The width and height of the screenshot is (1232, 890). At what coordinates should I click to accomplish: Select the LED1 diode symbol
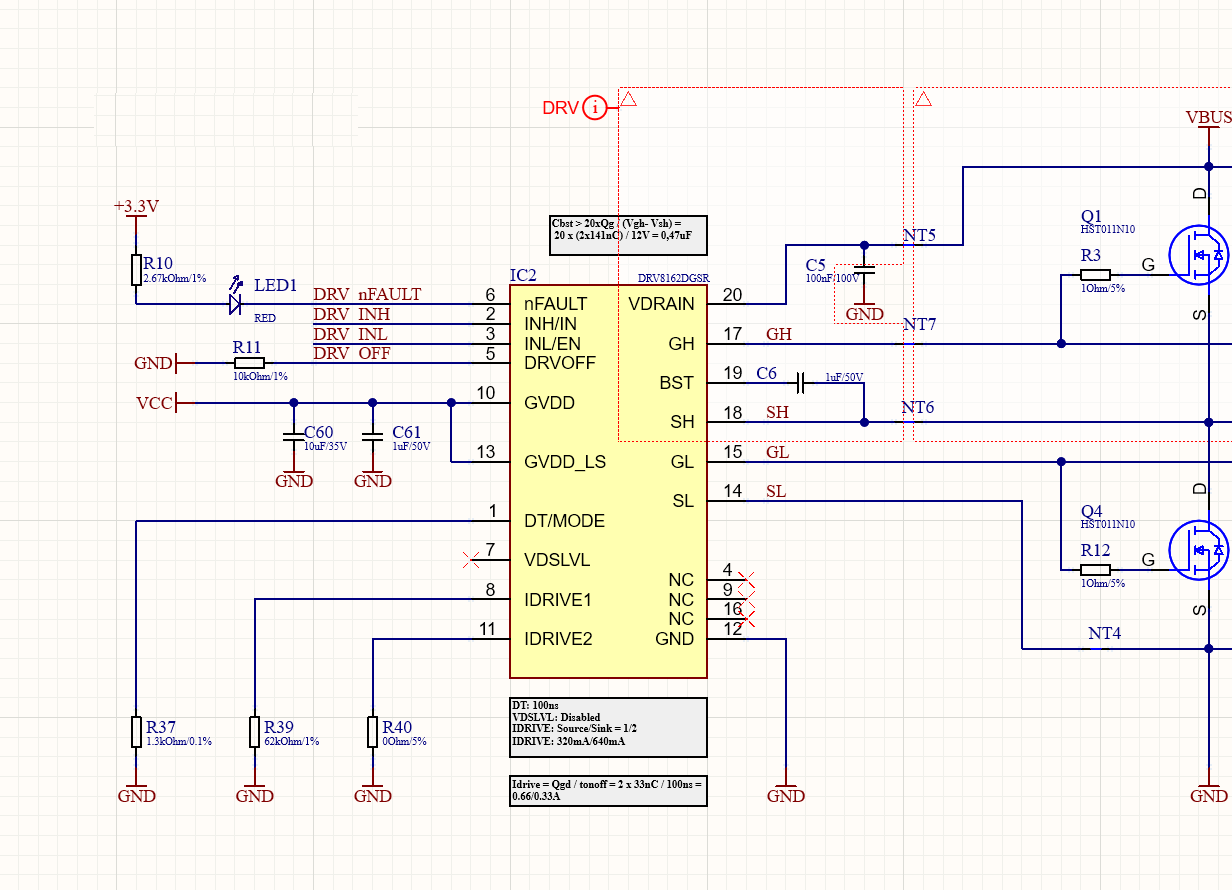[236, 303]
